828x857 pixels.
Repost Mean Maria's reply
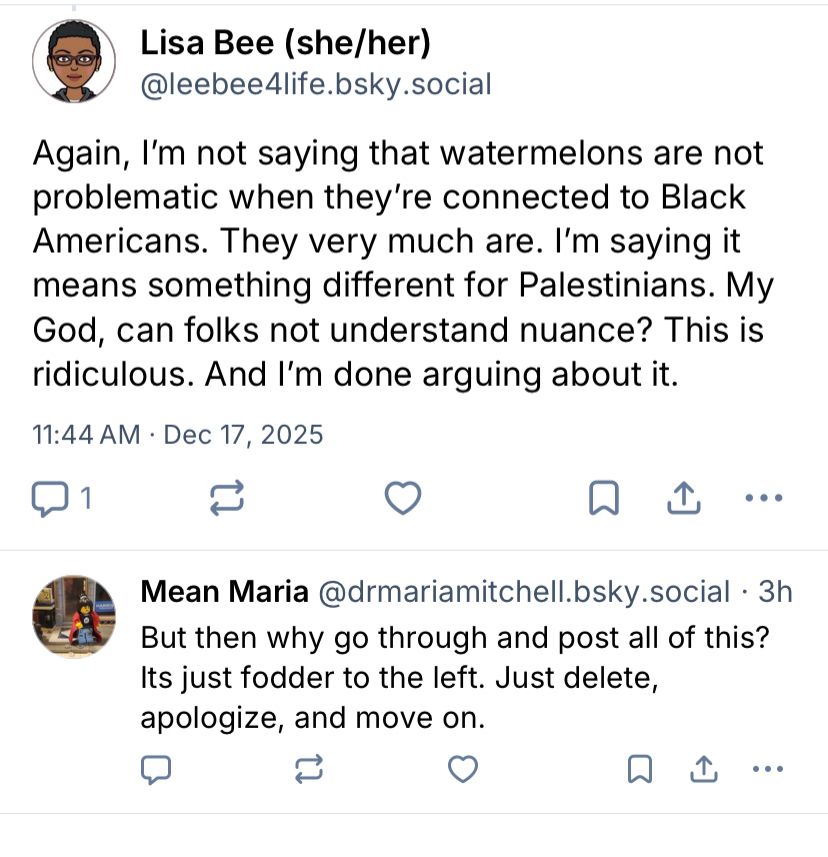(309, 769)
